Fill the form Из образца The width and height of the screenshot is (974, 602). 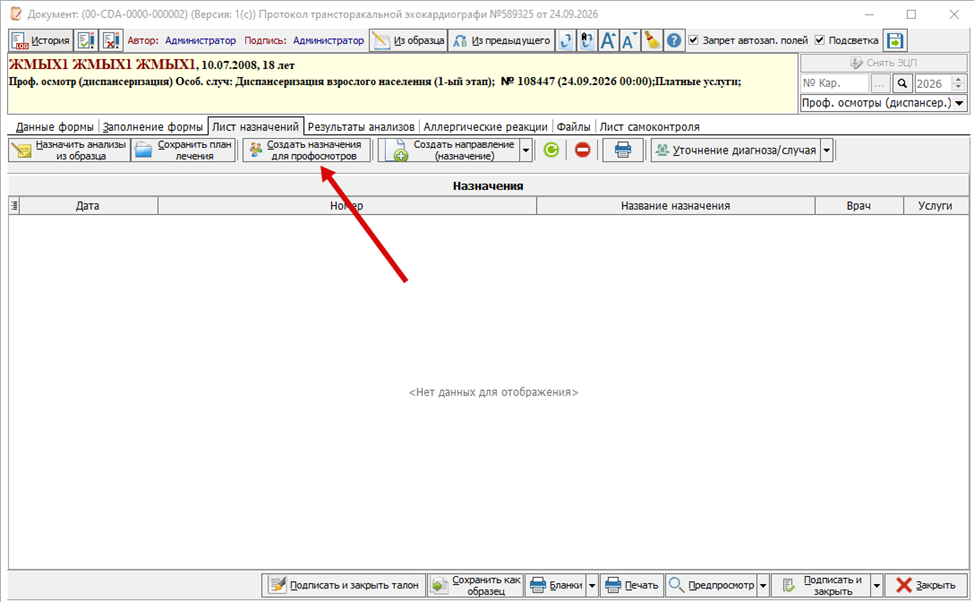pyautogui.click(x=409, y=41)
